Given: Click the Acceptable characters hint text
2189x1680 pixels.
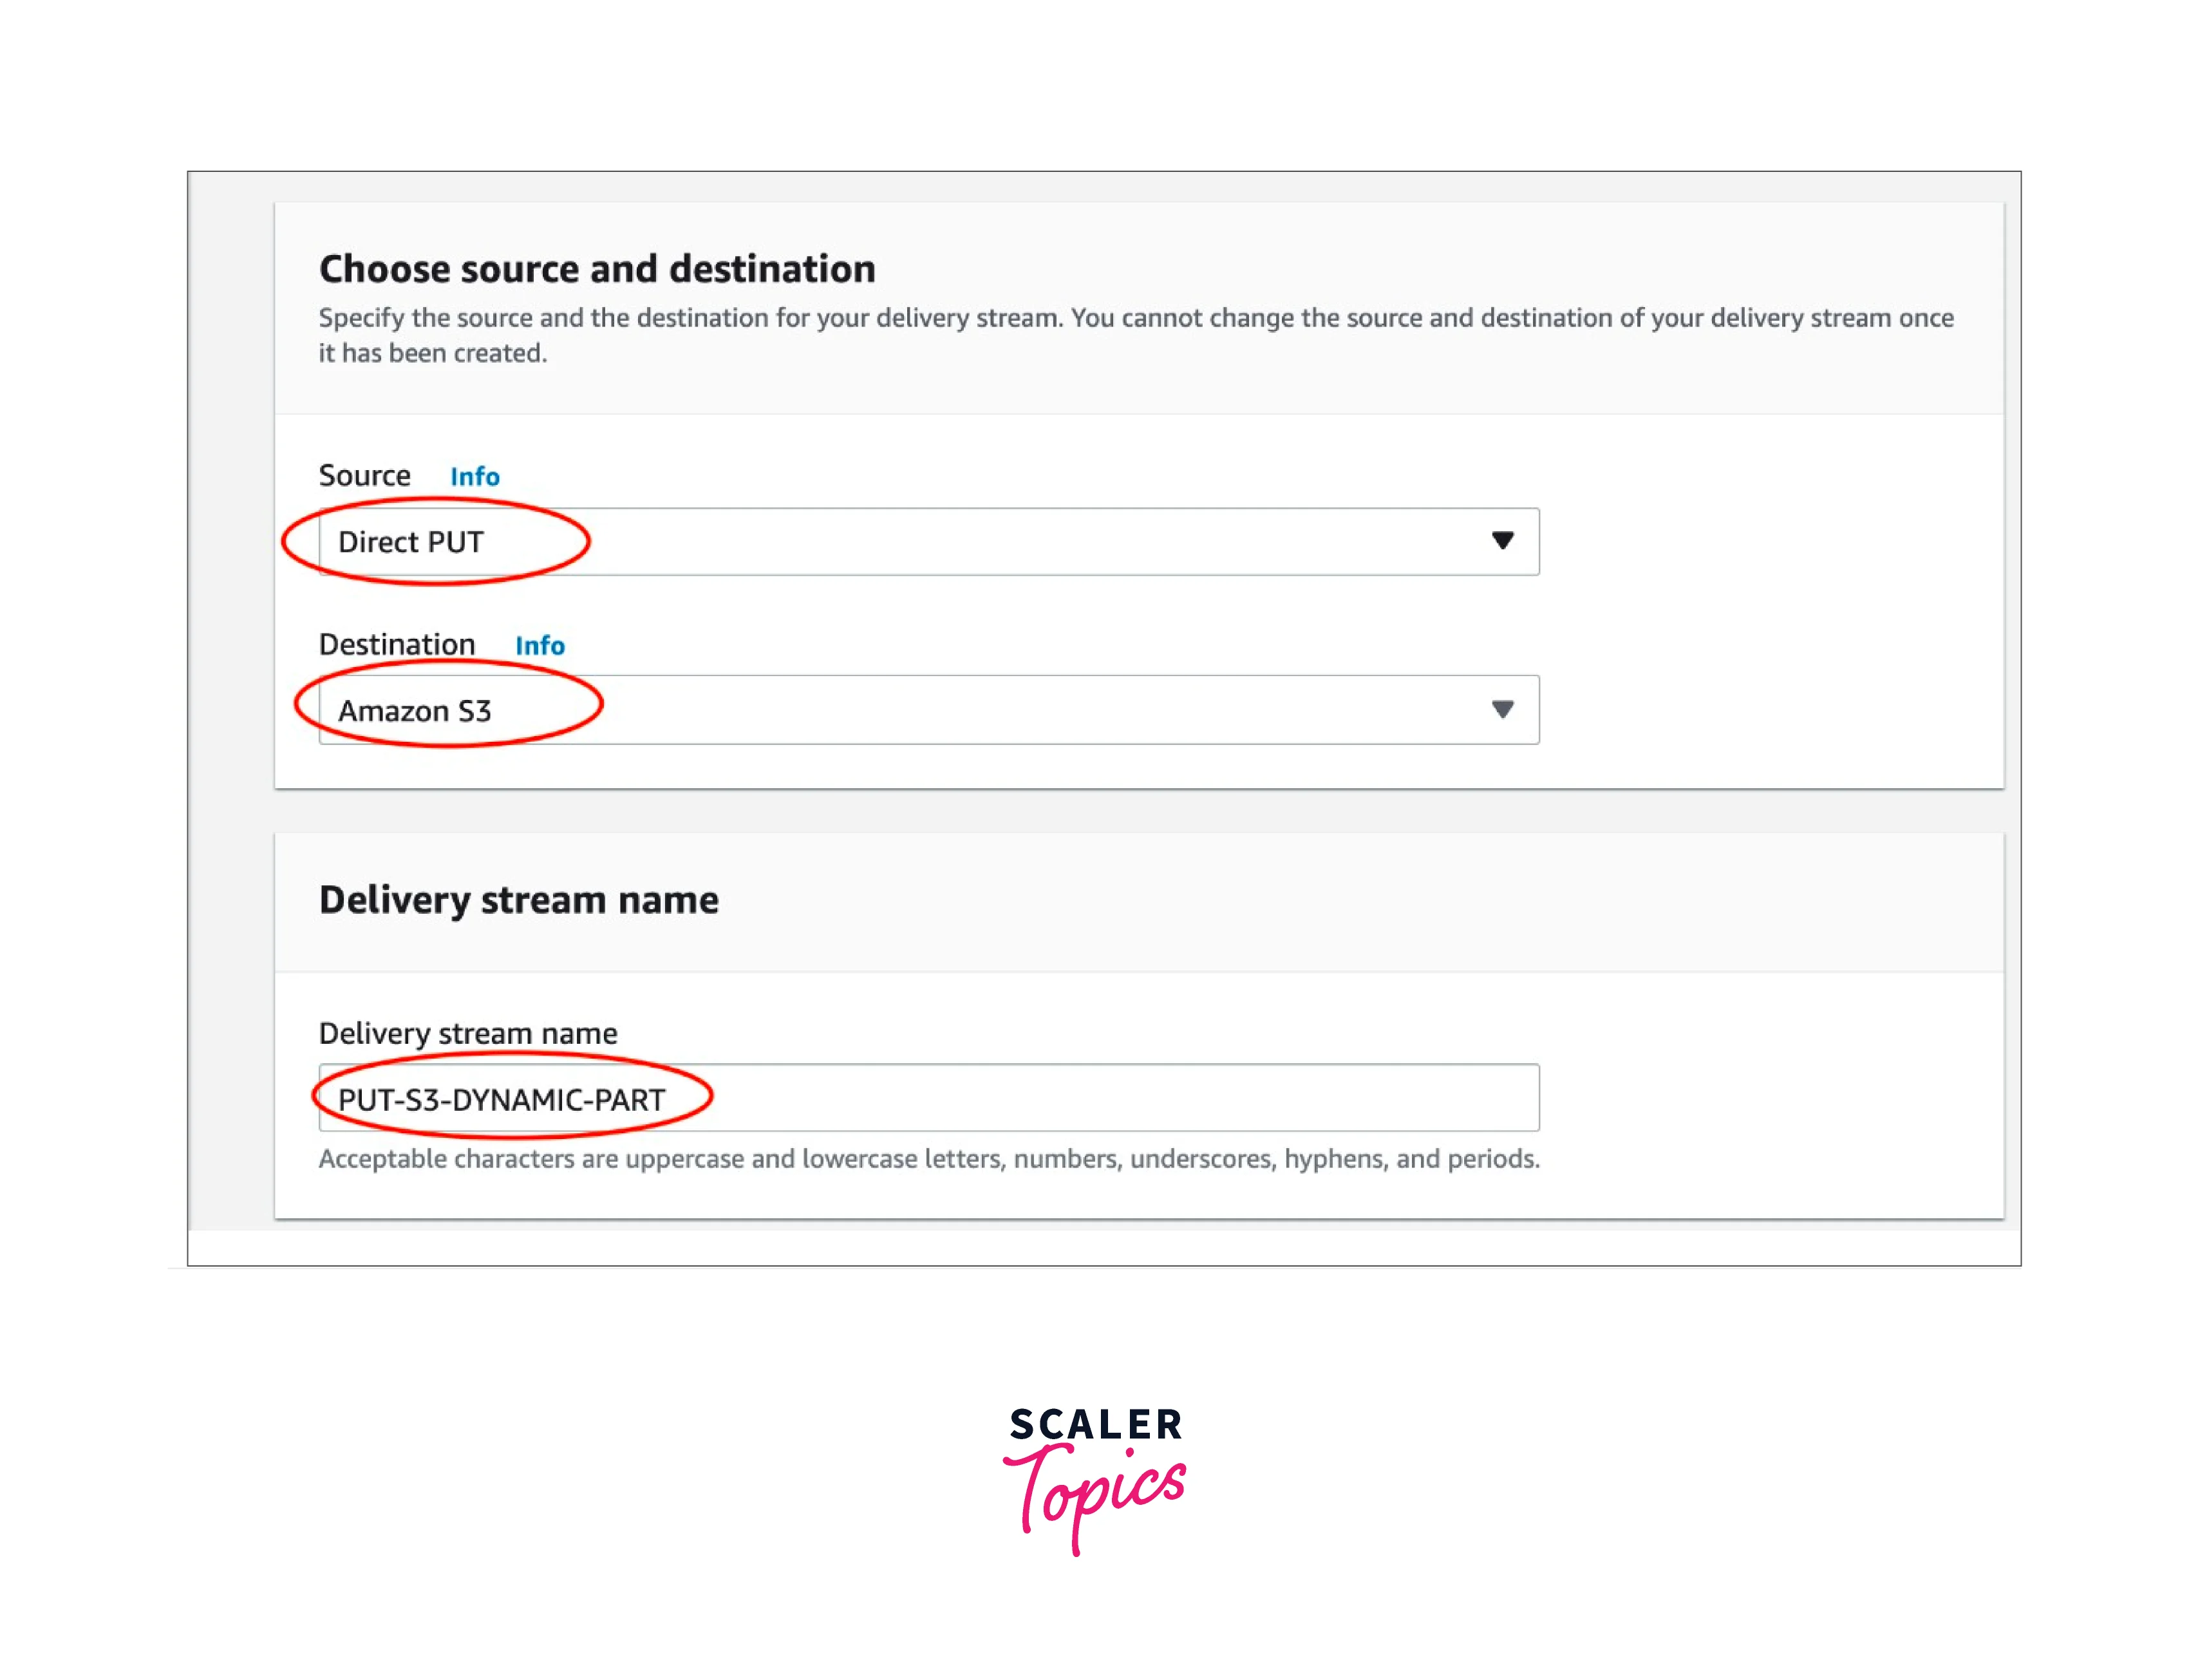Looking at the screenshot, I should (928, 1159).
